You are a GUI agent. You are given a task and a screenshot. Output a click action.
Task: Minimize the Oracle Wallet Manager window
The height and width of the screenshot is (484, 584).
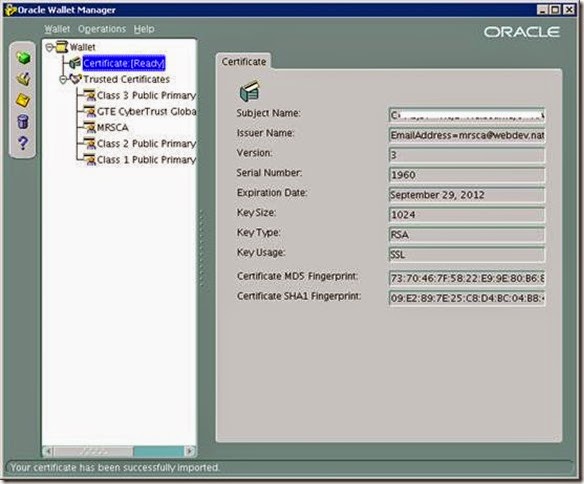(542, 10)
